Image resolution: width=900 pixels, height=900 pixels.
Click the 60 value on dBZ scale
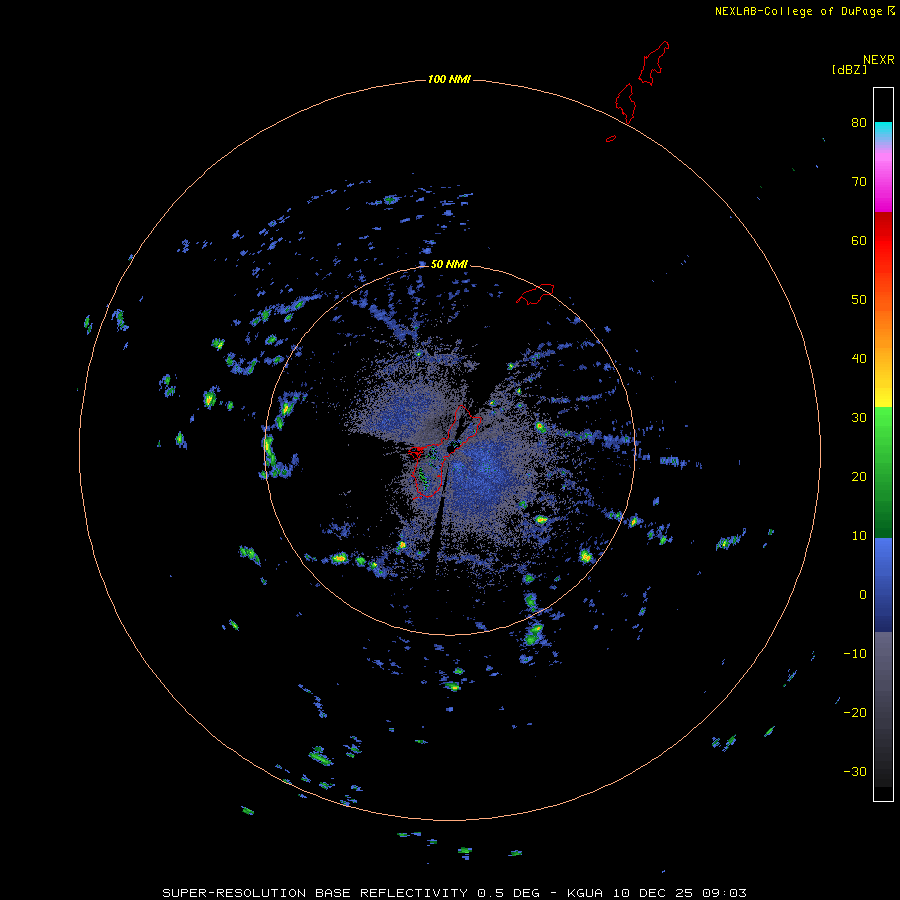tap(859, 241)
